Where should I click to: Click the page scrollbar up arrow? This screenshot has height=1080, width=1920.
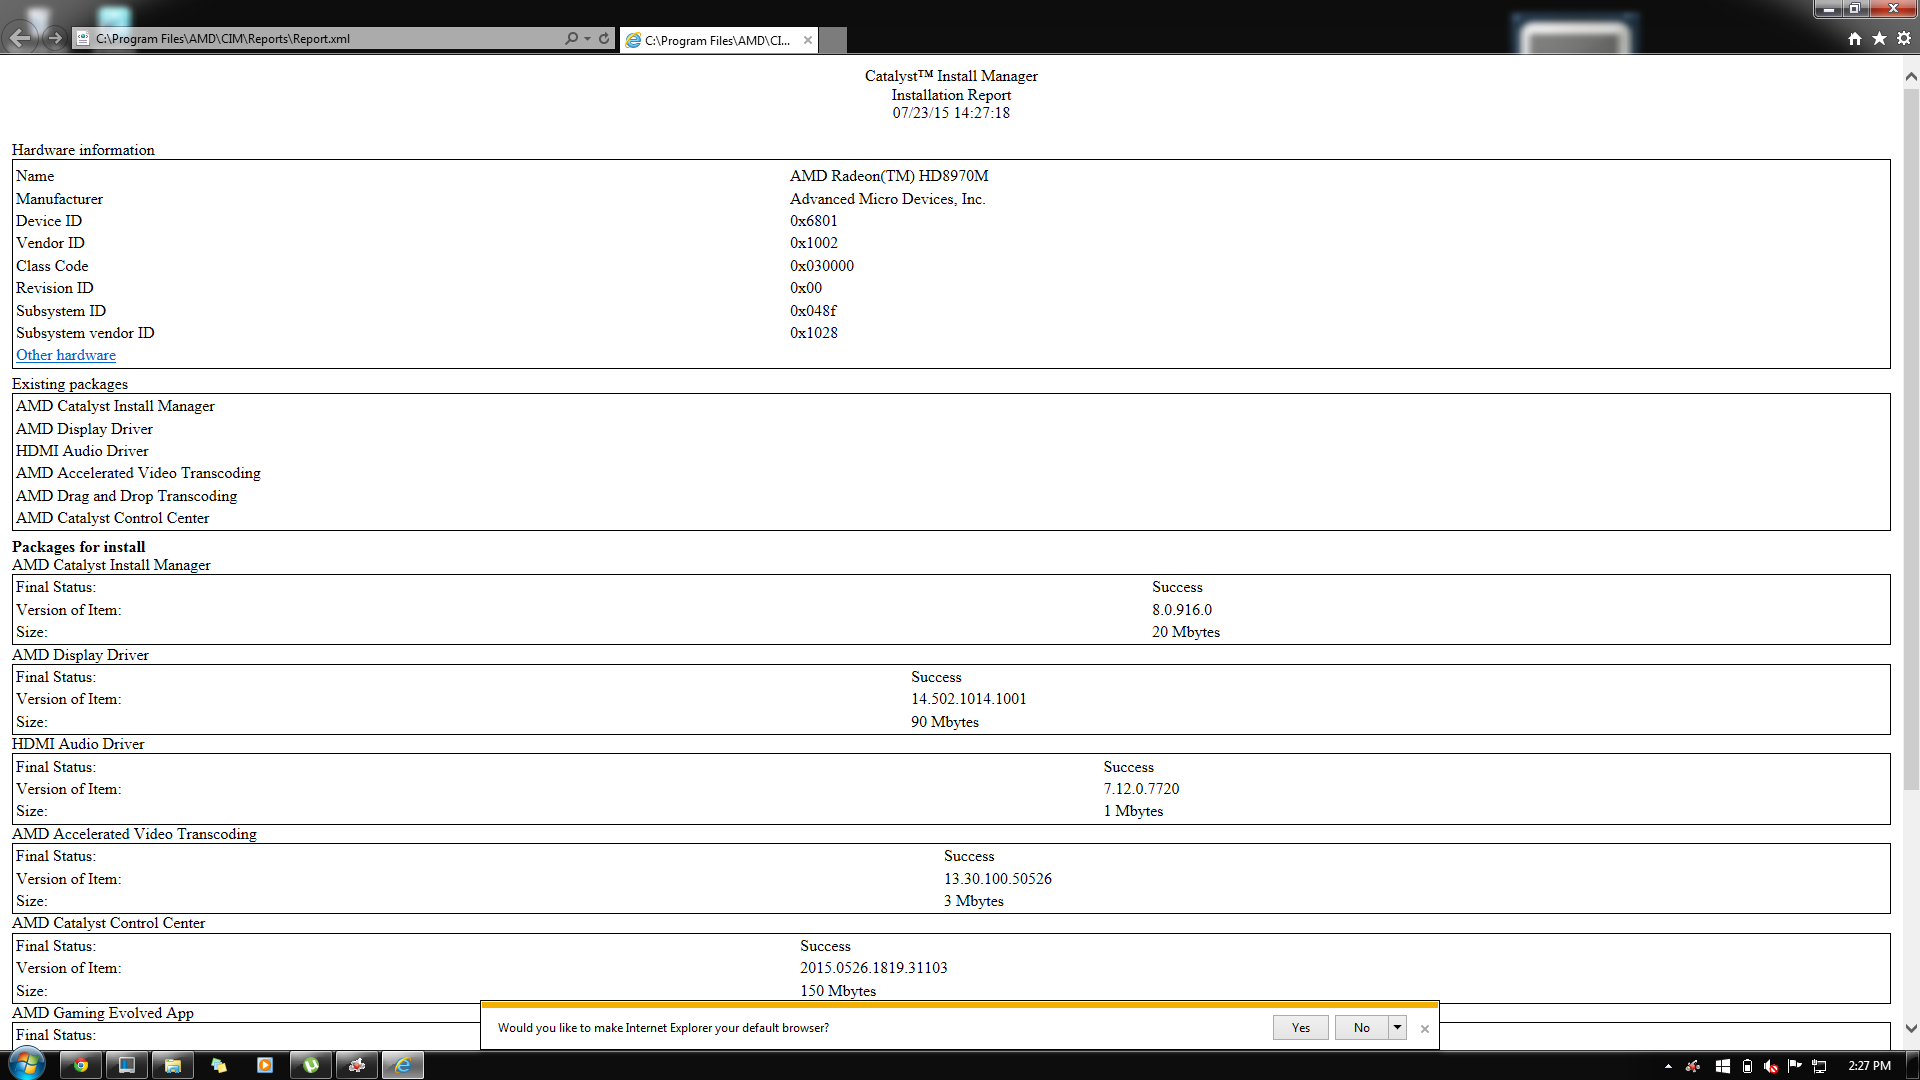click(x=1911, y=76)
